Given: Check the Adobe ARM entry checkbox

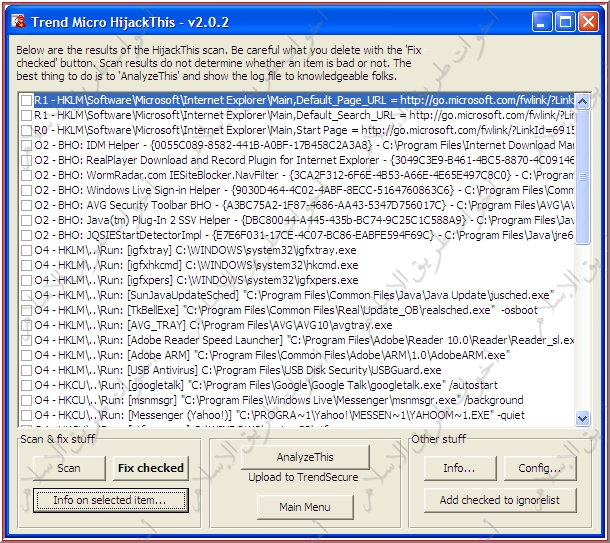Looking at the screenshot, I should tap(26, 355).
